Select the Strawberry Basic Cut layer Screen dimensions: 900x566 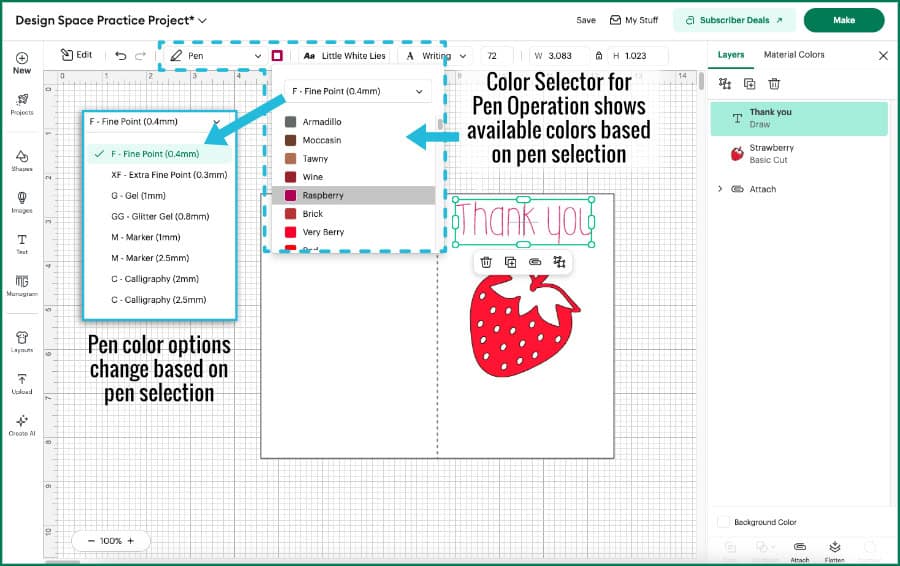(x=799, y=153)
